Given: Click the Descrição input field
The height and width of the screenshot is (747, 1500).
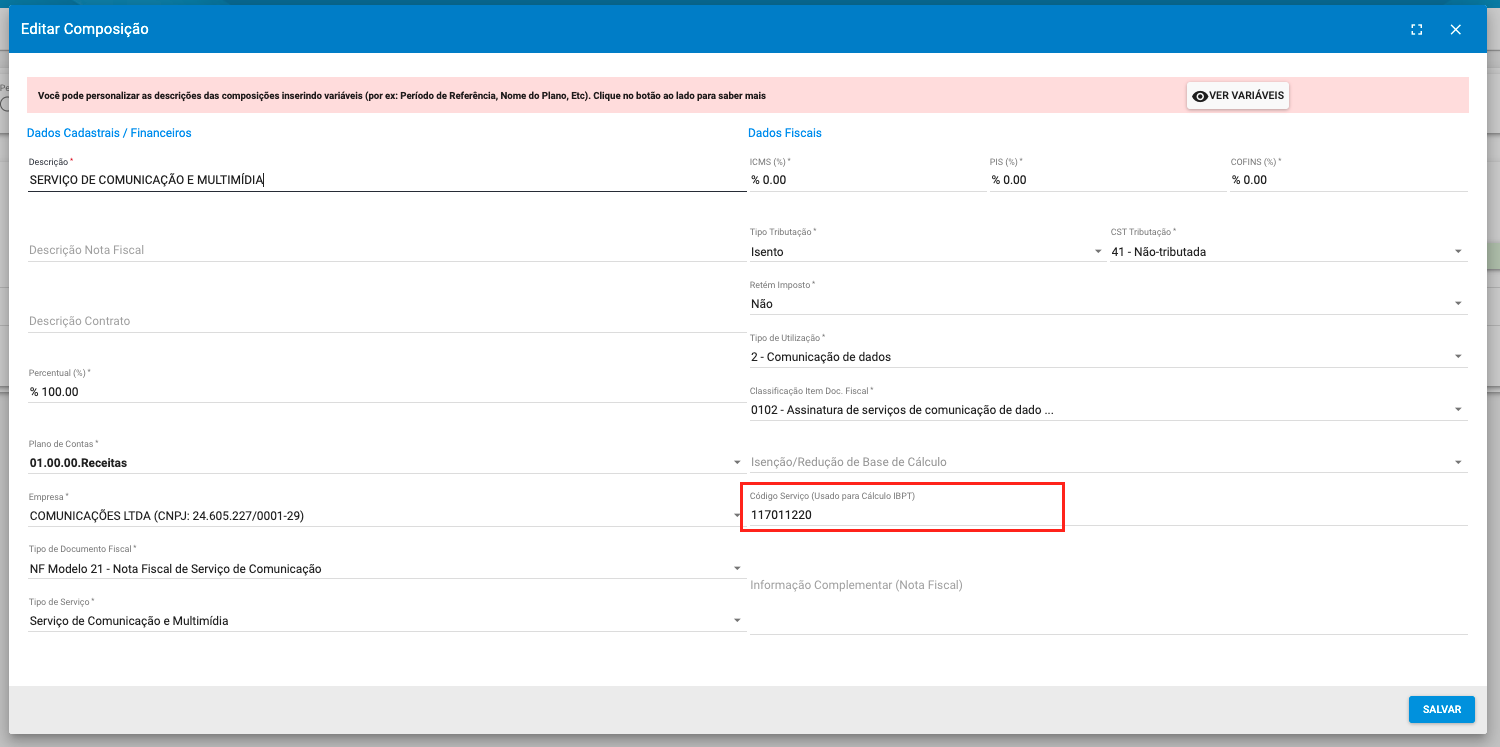Looking at the screenshot, I should (x=387, y=180).
